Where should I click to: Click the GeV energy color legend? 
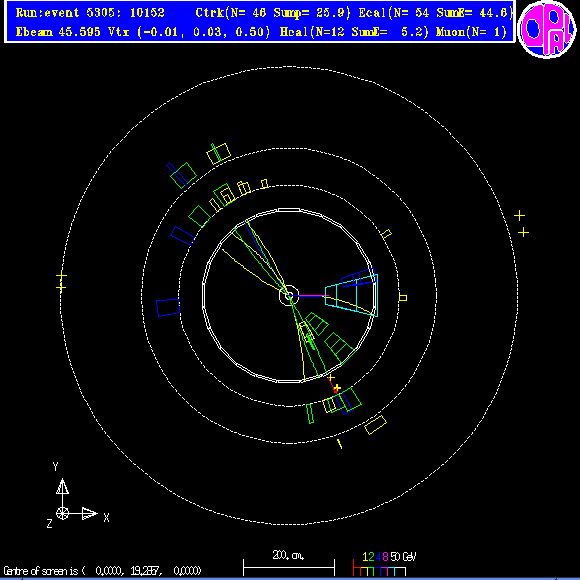coord(385,563)
